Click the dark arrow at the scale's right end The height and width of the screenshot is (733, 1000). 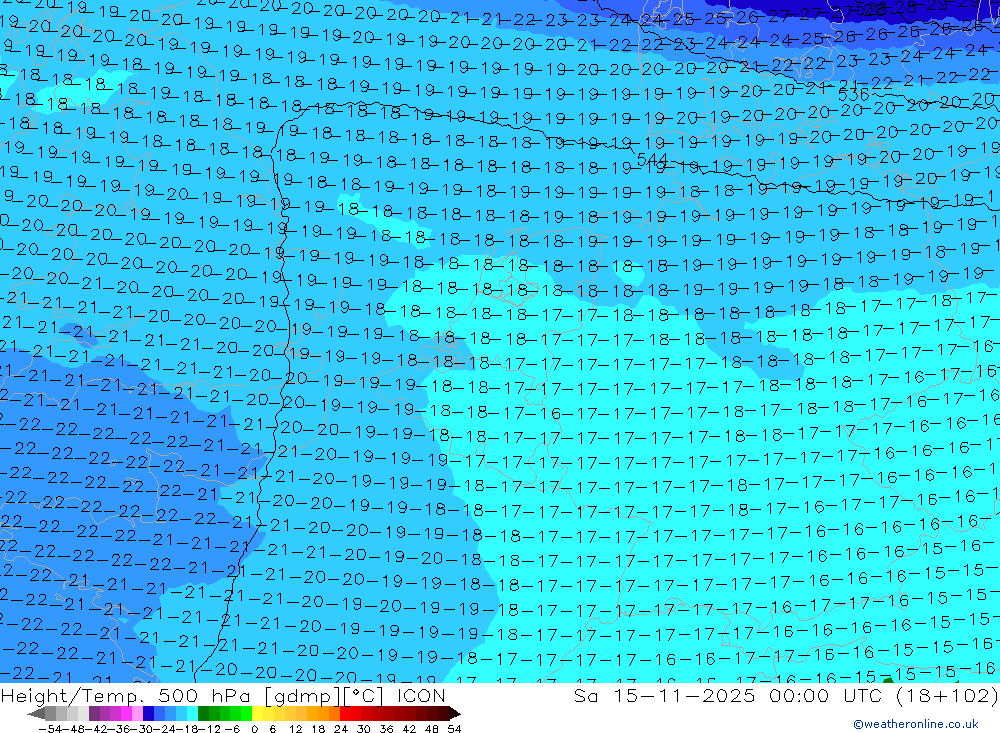pos(454,714)
